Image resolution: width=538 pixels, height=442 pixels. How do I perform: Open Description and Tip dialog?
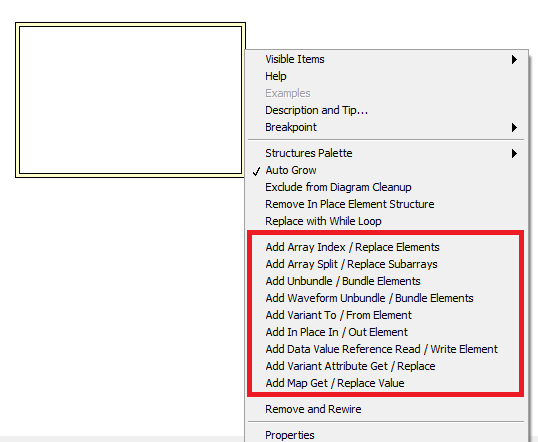click(386, 110)
